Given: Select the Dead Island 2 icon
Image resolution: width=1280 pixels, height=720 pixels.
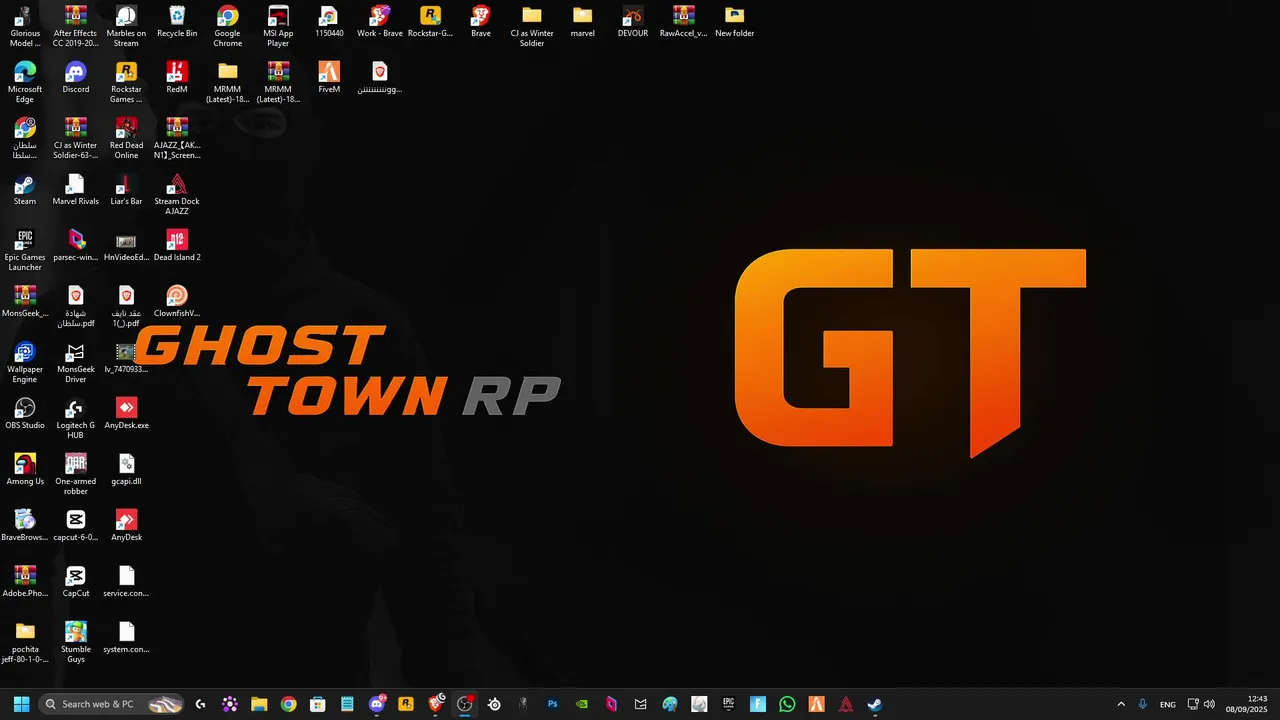Looking at the screenshot, I should (x=177, y=246).
